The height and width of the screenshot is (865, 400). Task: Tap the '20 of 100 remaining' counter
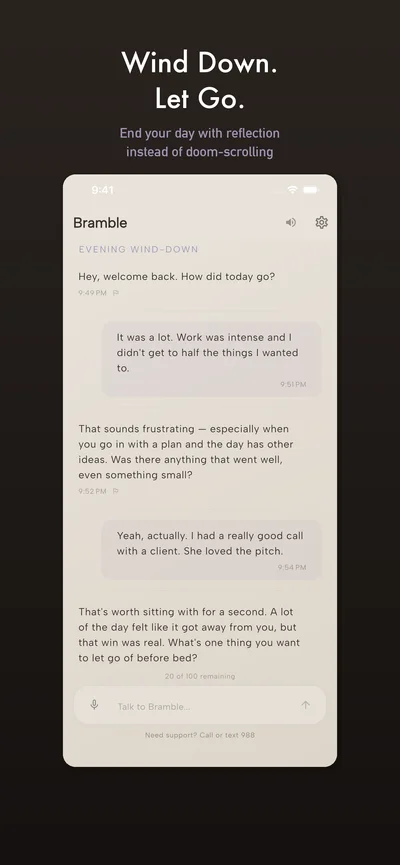tap(200, 676)
